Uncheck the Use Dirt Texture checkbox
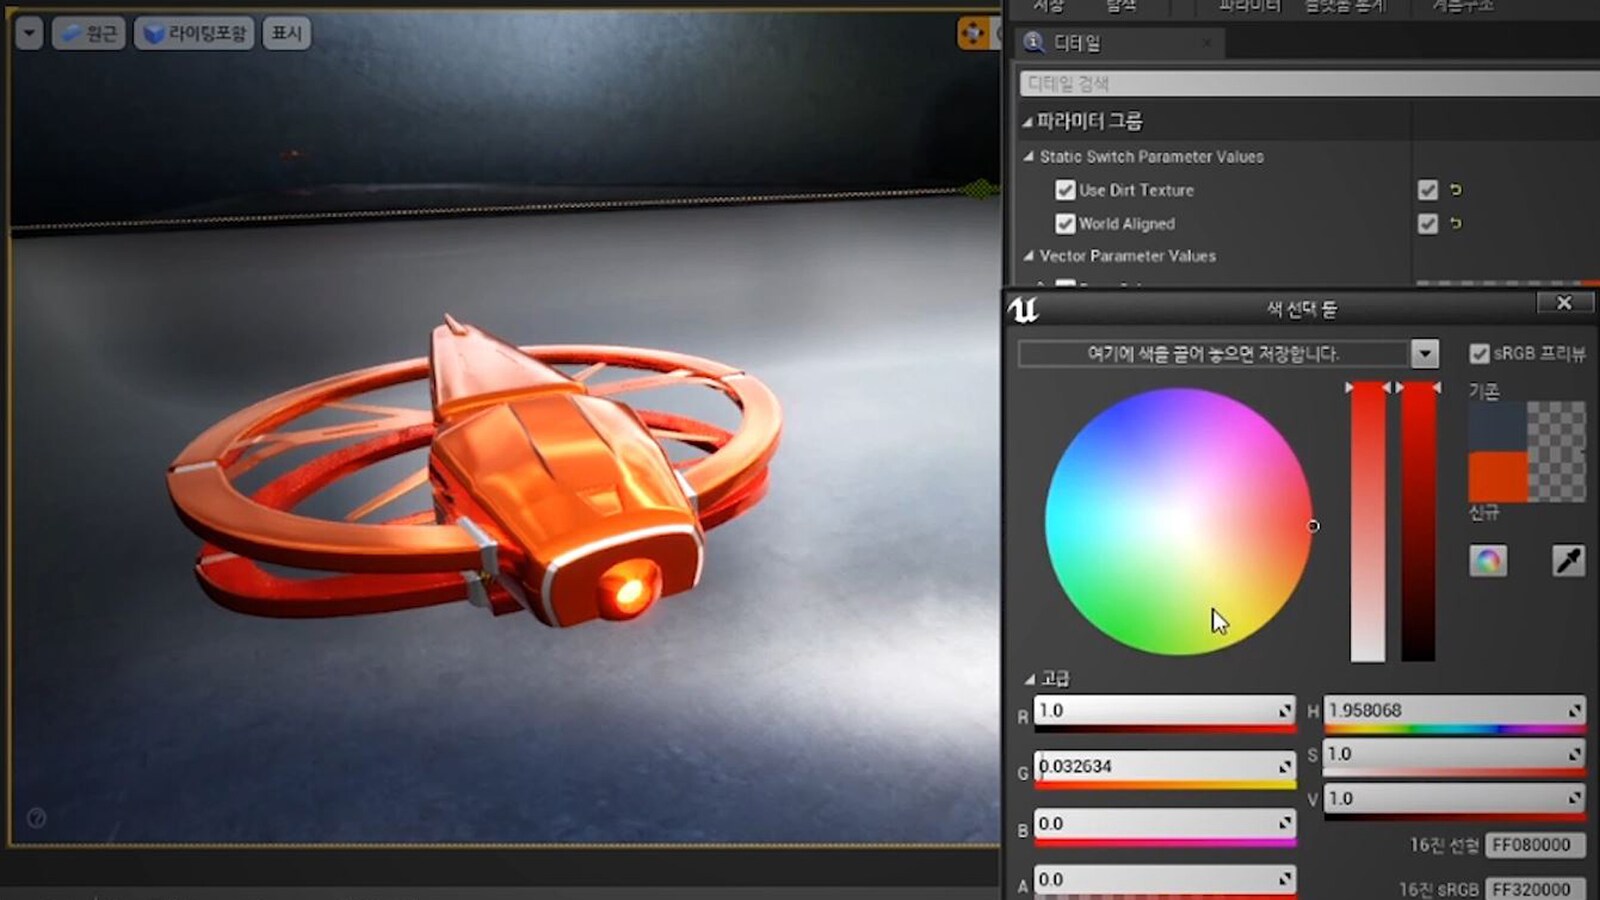This screenshot has width=1600, height=900. coord(1065,190)
